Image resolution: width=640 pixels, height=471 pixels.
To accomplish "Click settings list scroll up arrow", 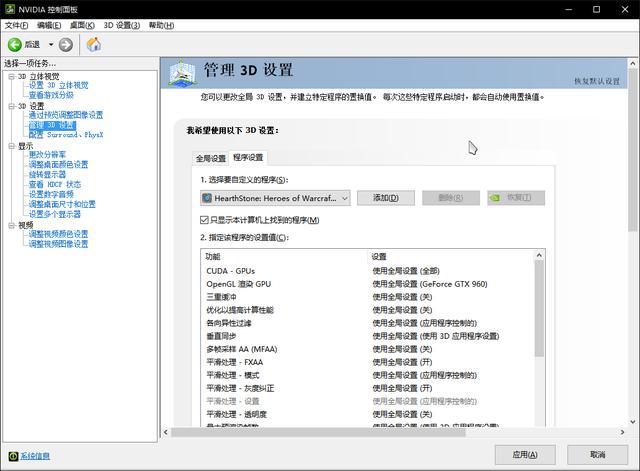I will [539, 255].
